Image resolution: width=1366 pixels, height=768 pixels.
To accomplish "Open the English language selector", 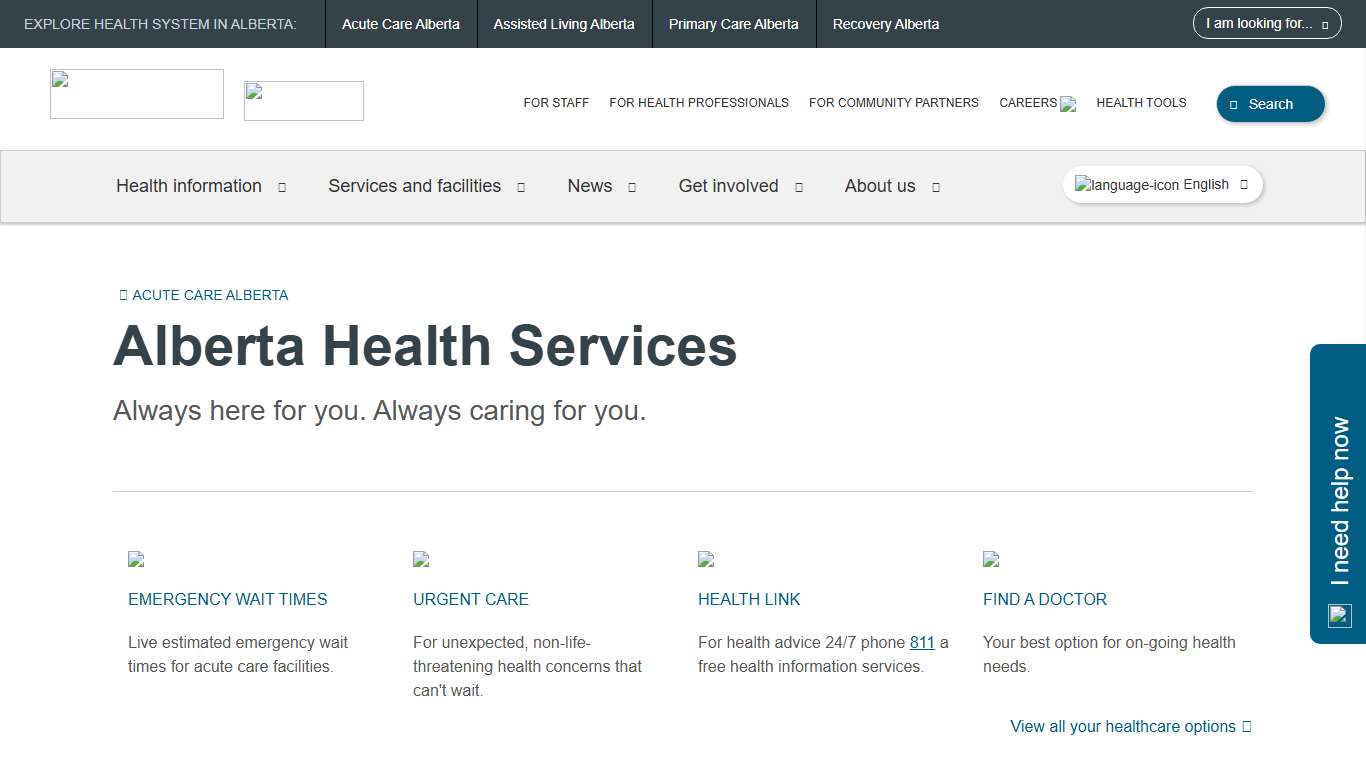I will click(x=1162, y=184).
